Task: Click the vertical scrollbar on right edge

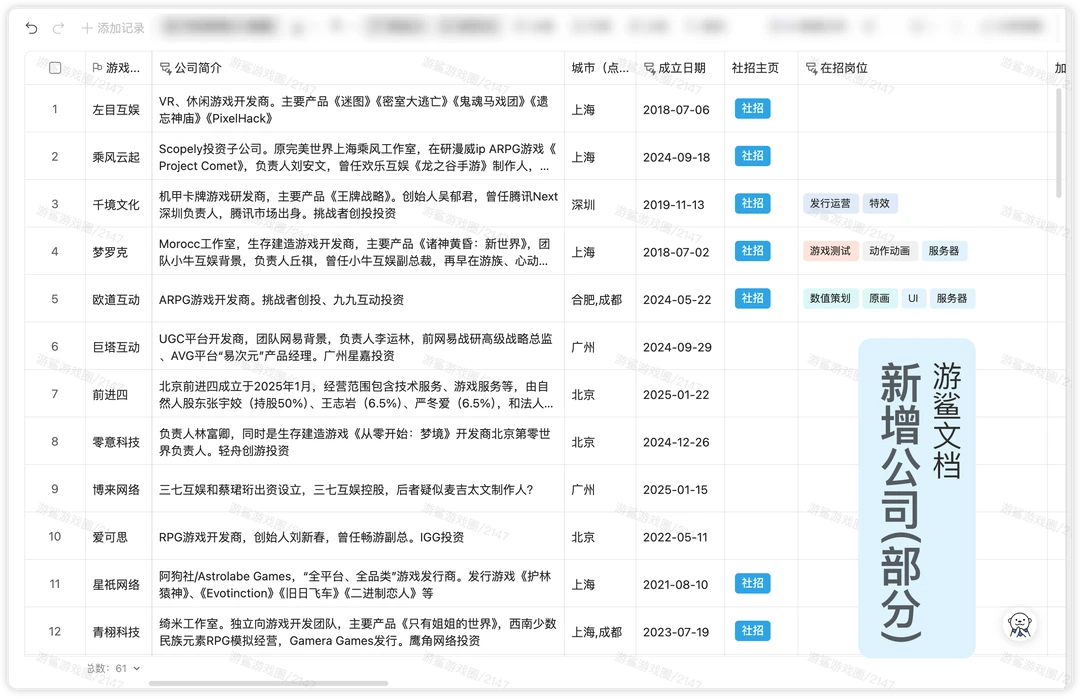Action: tap(1059, 143)
